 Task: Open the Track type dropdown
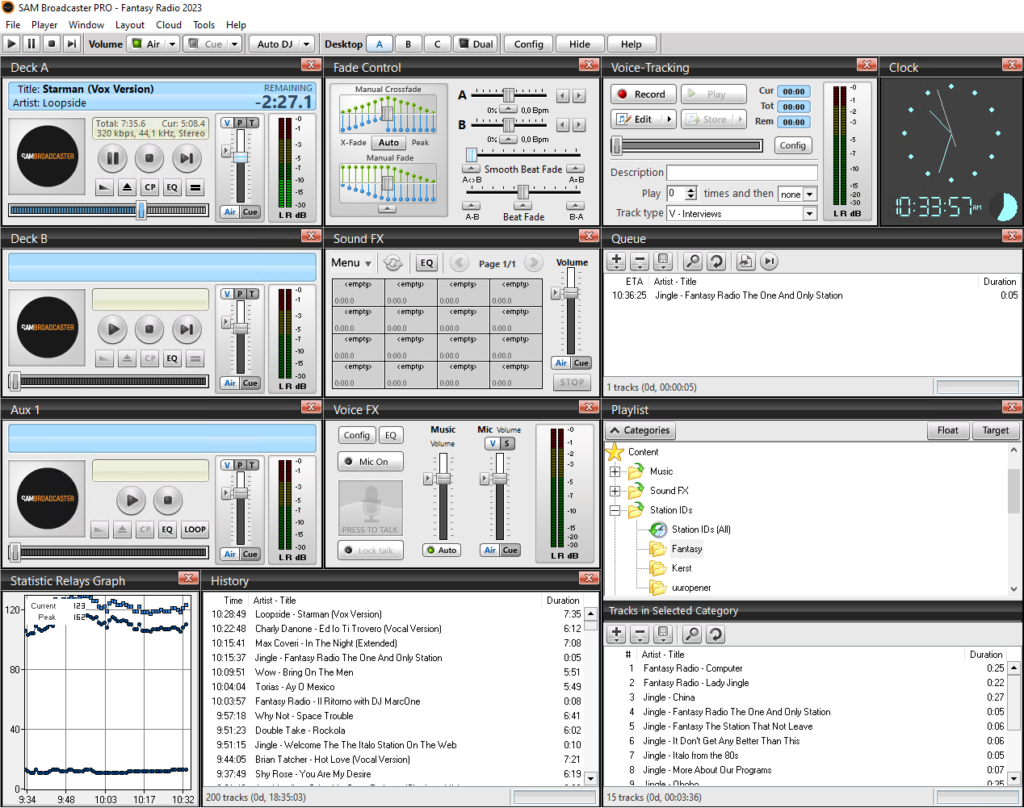(x=810, y=214)
